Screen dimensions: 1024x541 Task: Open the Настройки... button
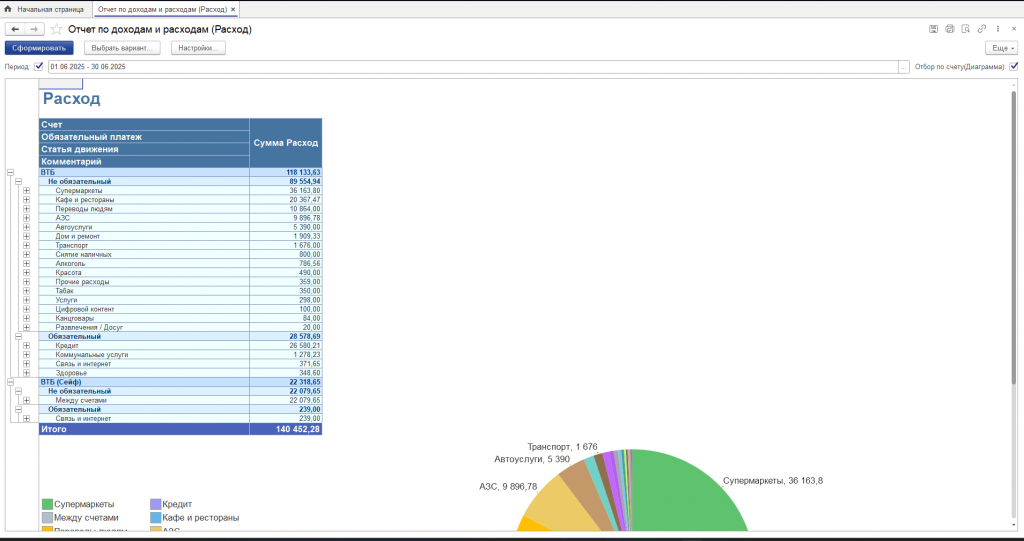(x=199, y=48)
